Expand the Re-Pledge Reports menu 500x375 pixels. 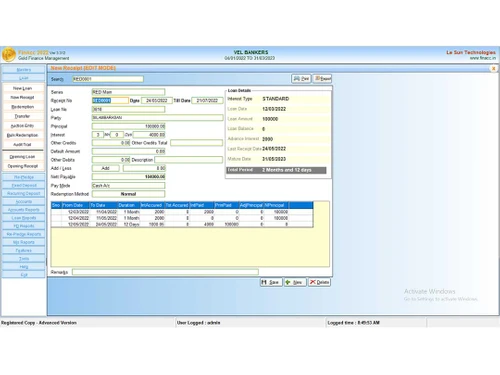click(23, 234)
